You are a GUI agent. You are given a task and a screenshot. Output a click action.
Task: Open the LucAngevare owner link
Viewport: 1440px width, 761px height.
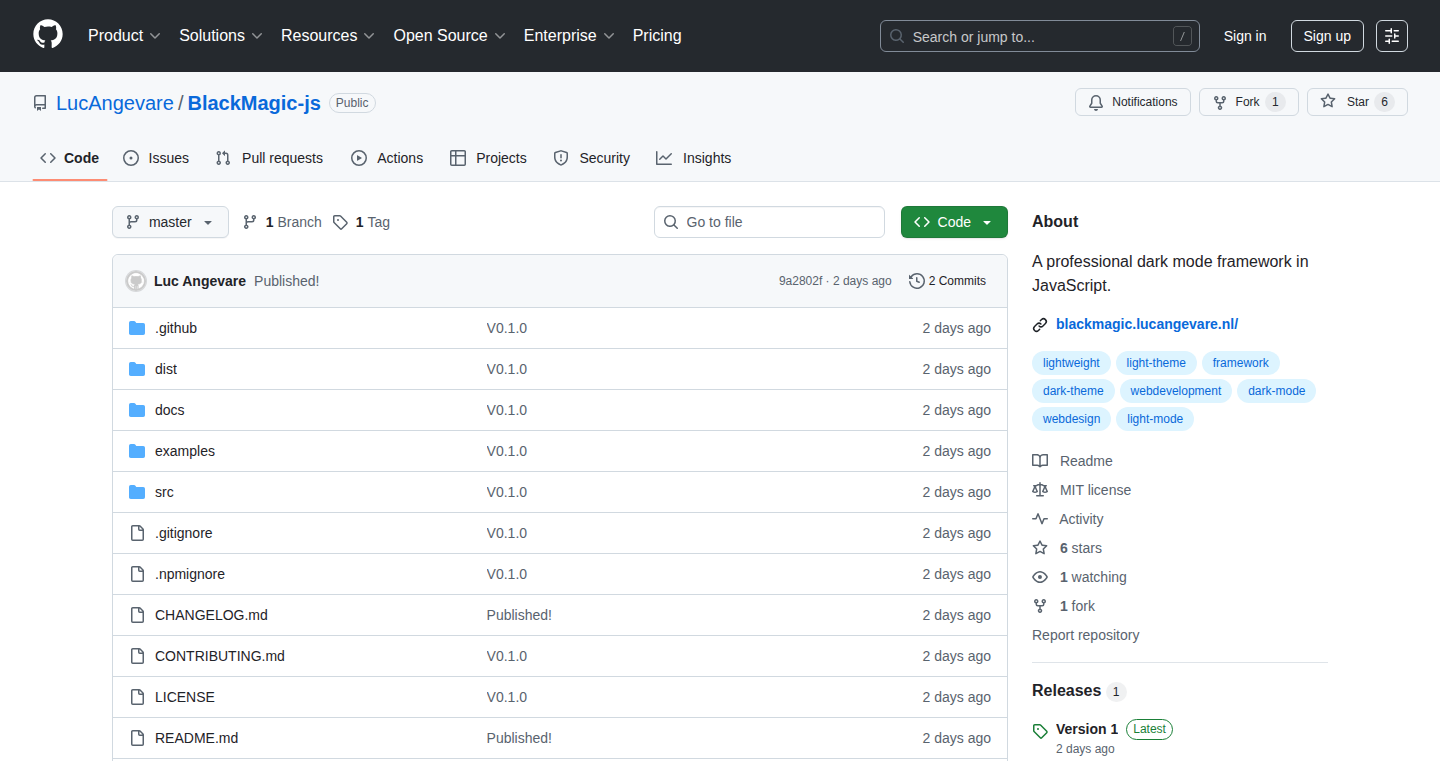(115, 103)
